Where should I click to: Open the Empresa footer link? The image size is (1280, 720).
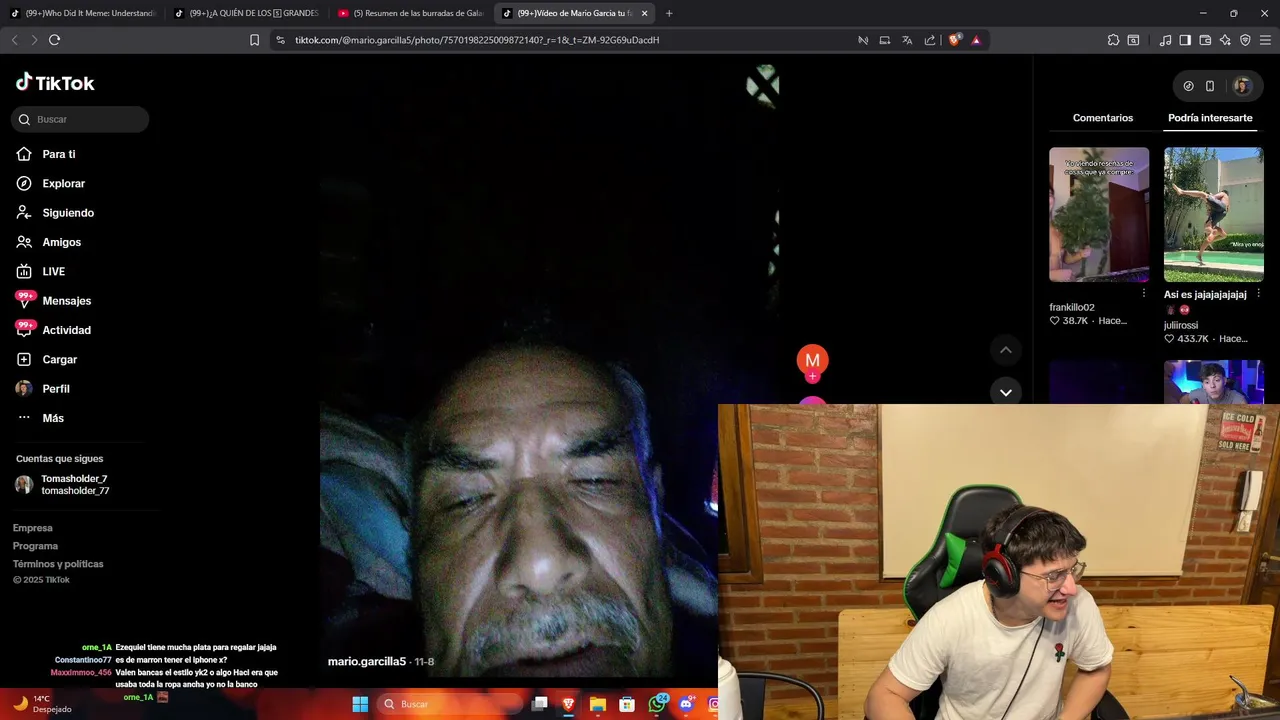tap(33, 528)
